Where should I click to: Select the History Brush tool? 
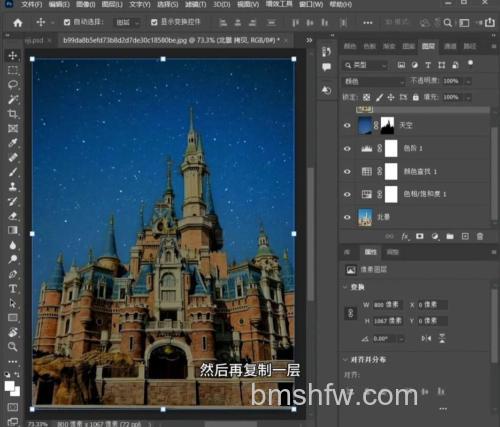coord(13,201)
